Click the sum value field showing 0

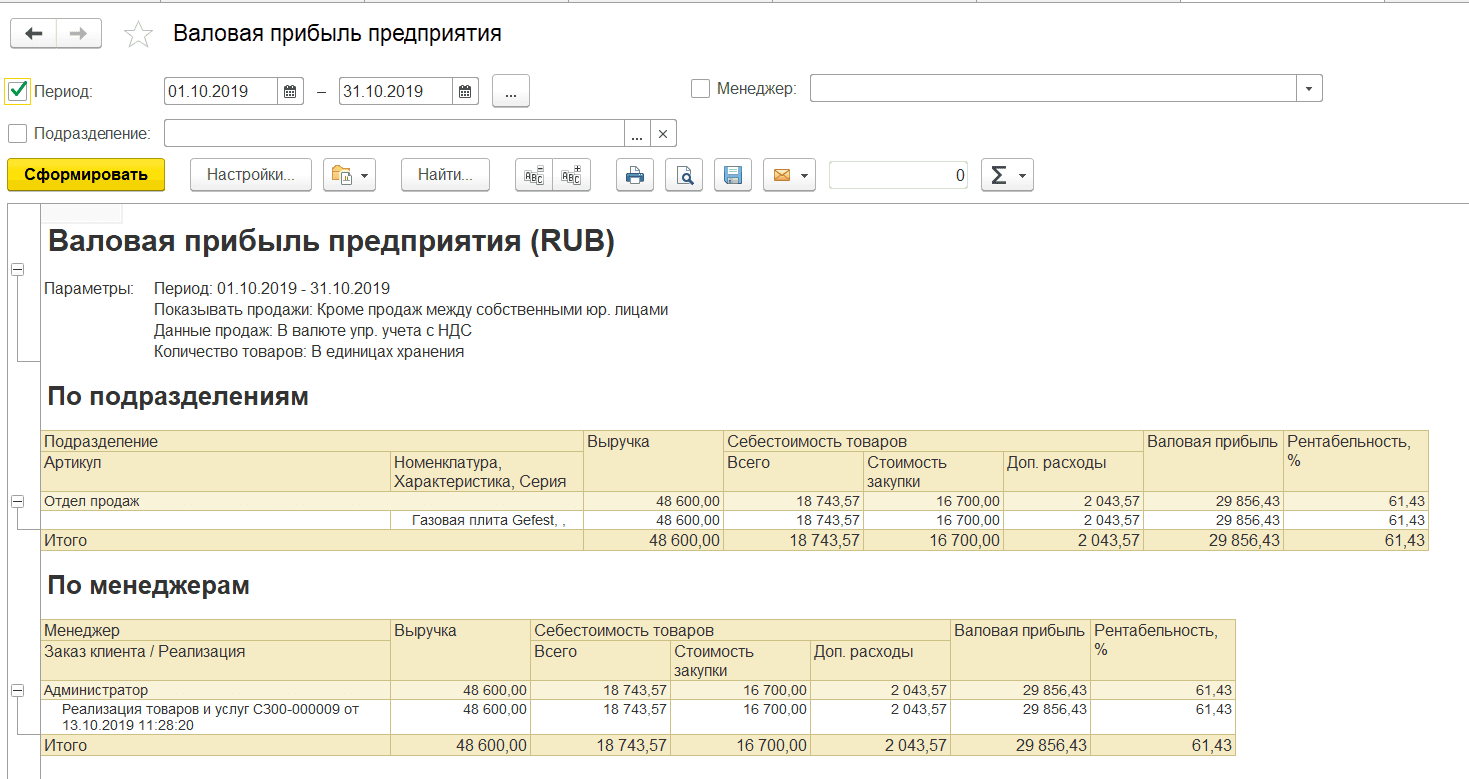(x=898, y=175)
